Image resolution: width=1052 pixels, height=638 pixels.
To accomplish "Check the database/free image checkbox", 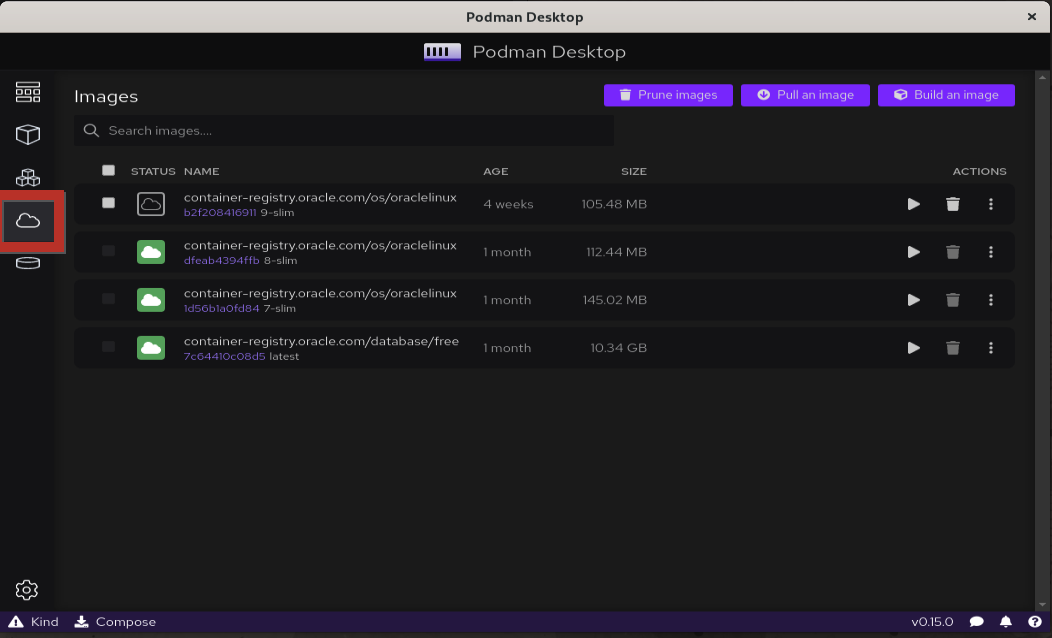I will pos(108,347).
